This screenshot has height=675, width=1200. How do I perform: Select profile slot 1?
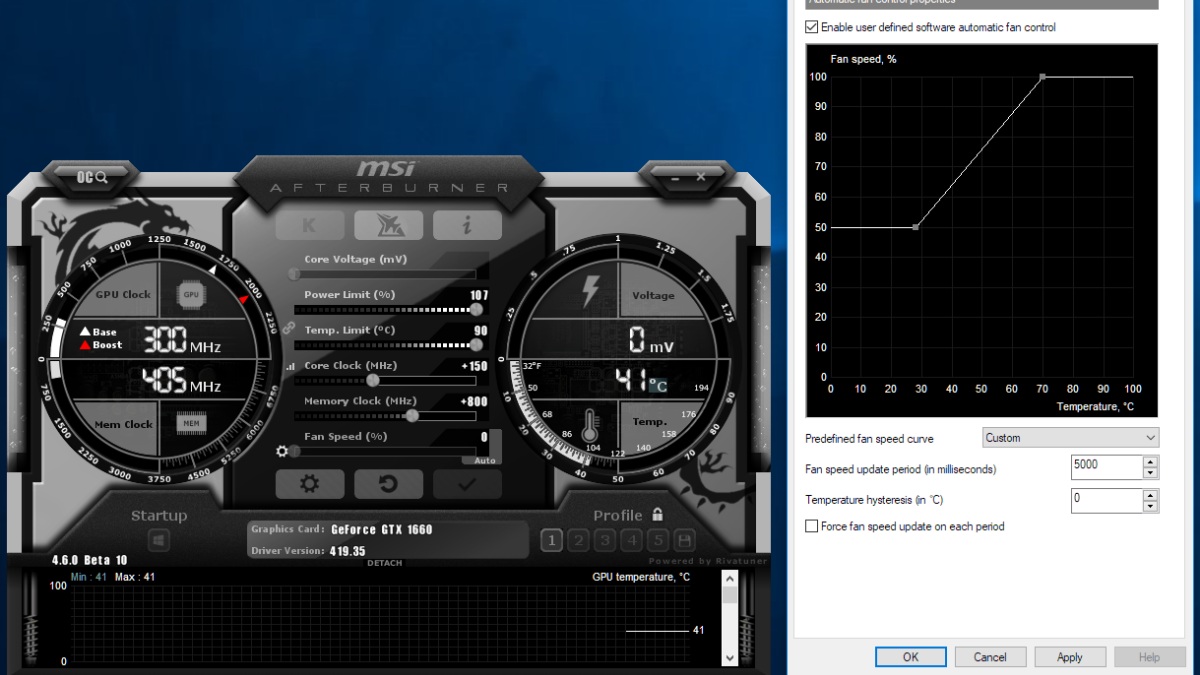pos(551,541)
